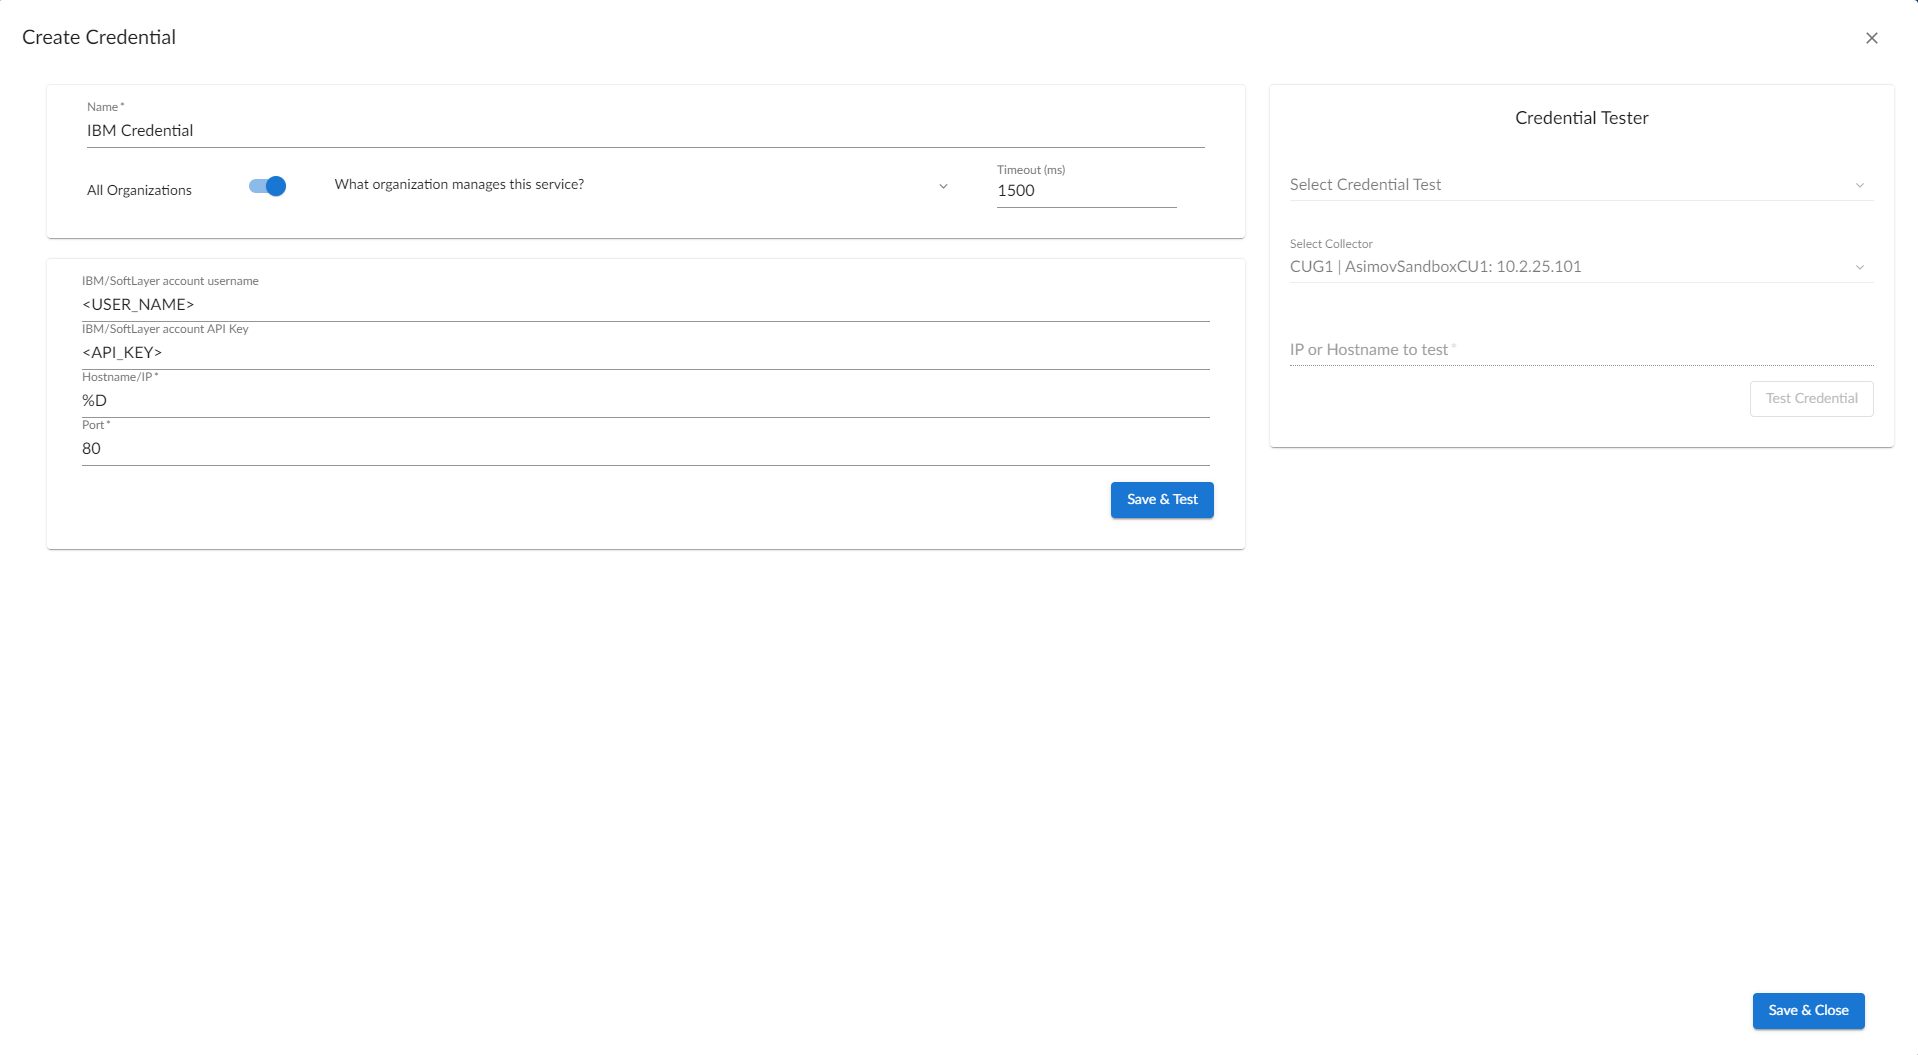Click the Test Credential button
Viewport: 1918px width, 1055px height.
[x=1811, y=399]
